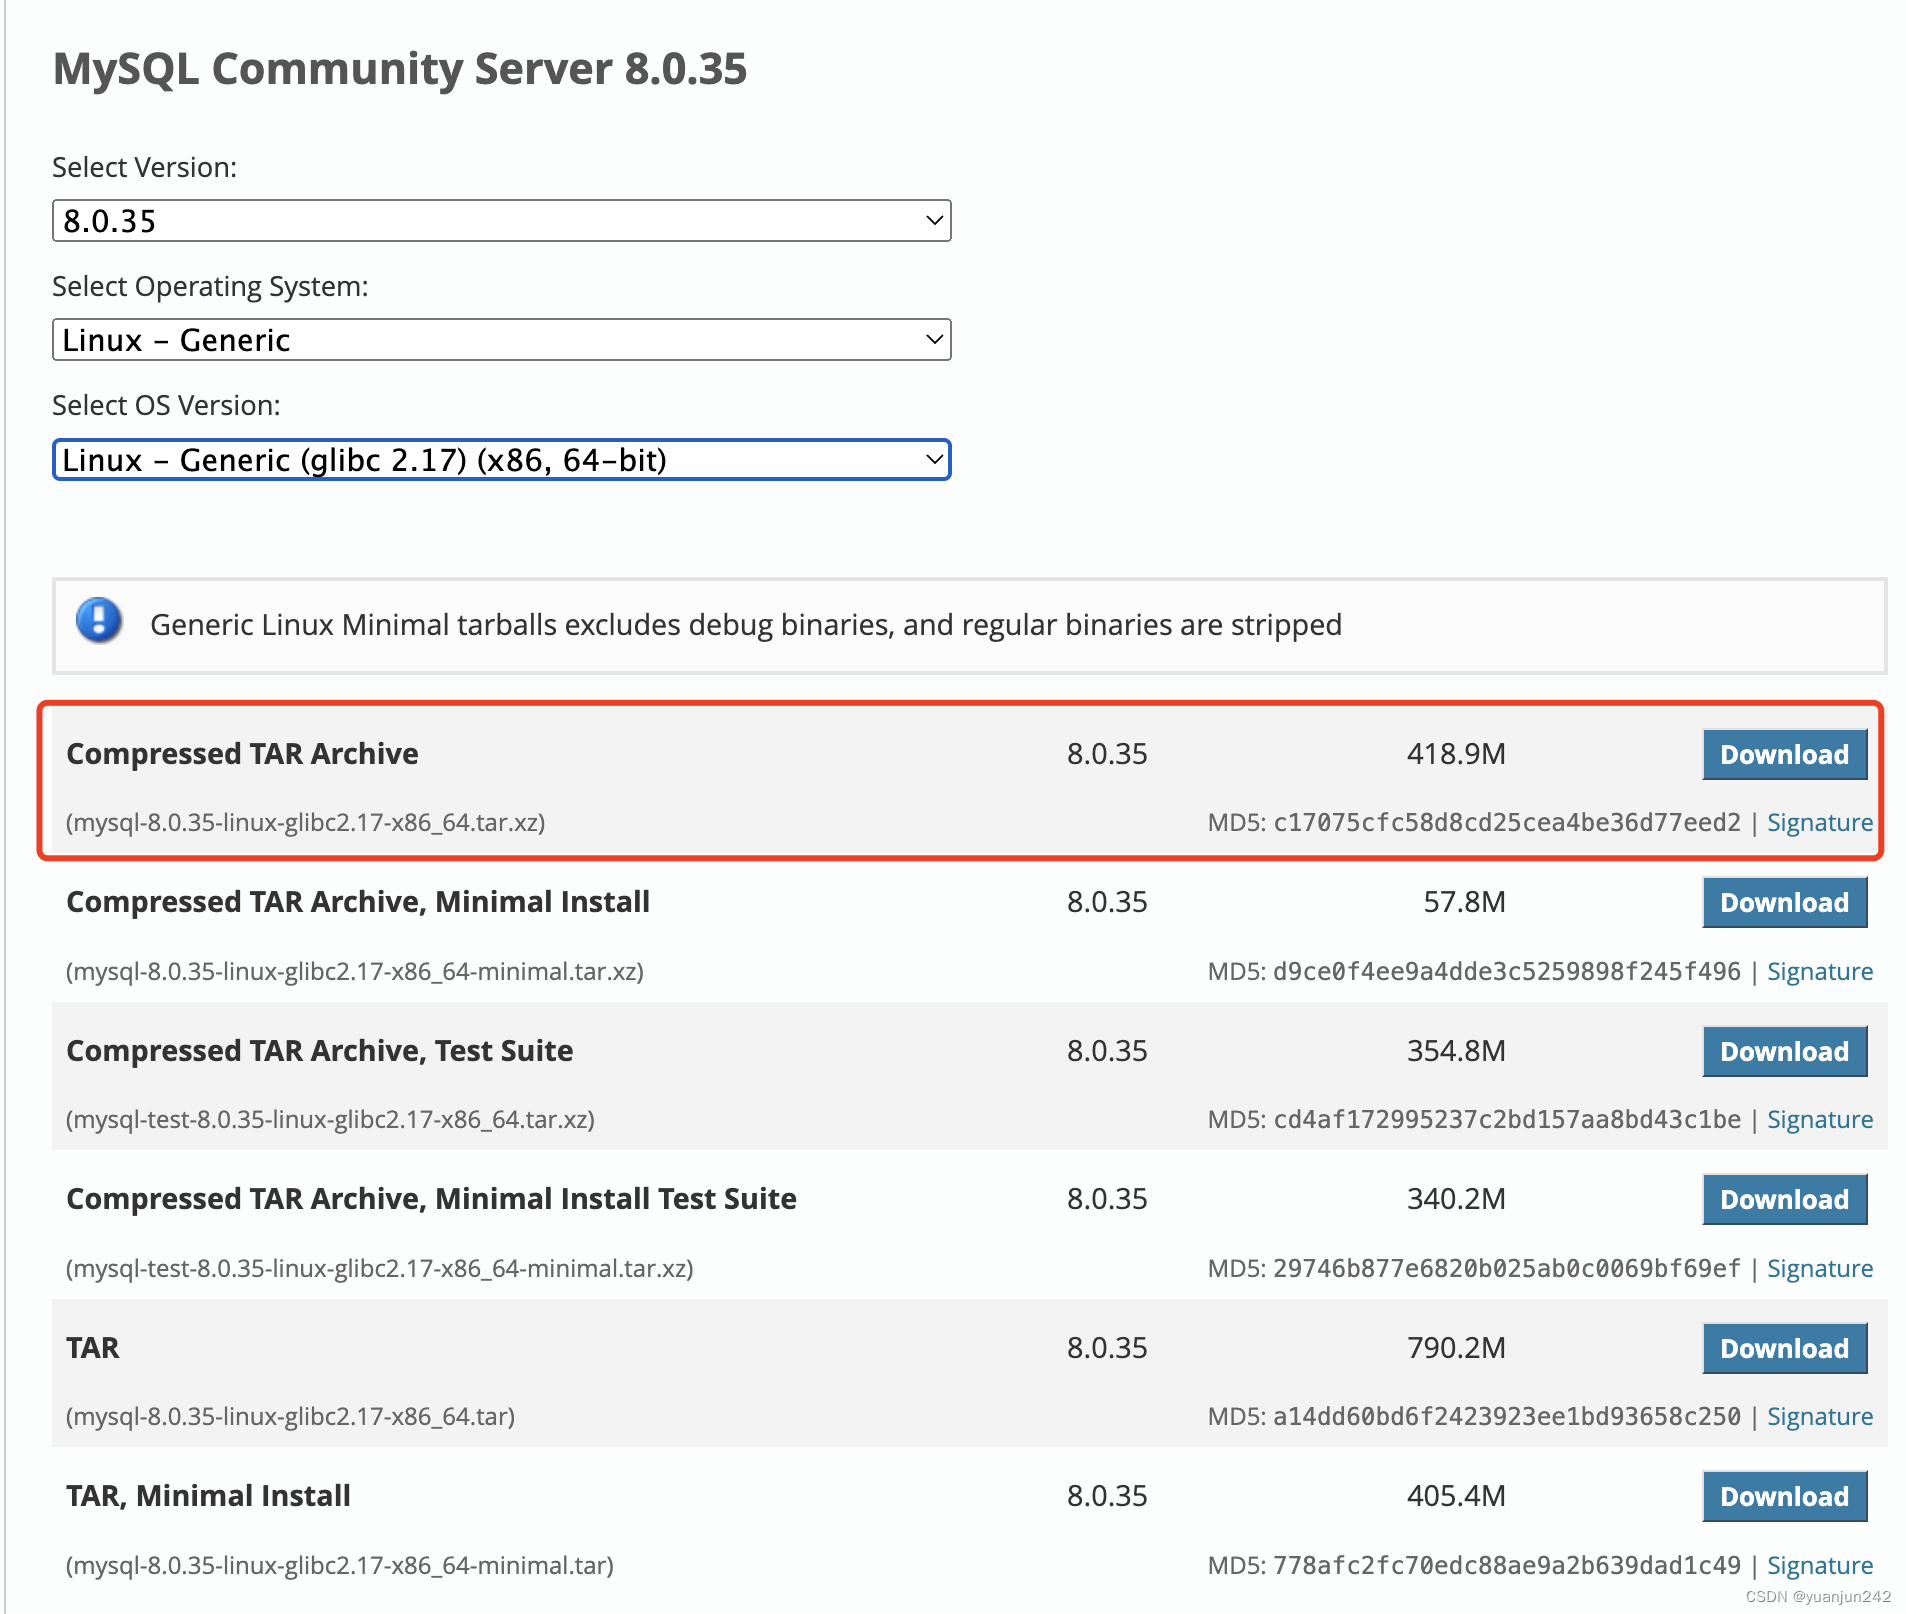The width and height of the screenshot is (1906, 1614).
Task: Click the MD5 hash a14dd60bd6f2423923ee1bd93658c250
Action: pos(1507,1417)
